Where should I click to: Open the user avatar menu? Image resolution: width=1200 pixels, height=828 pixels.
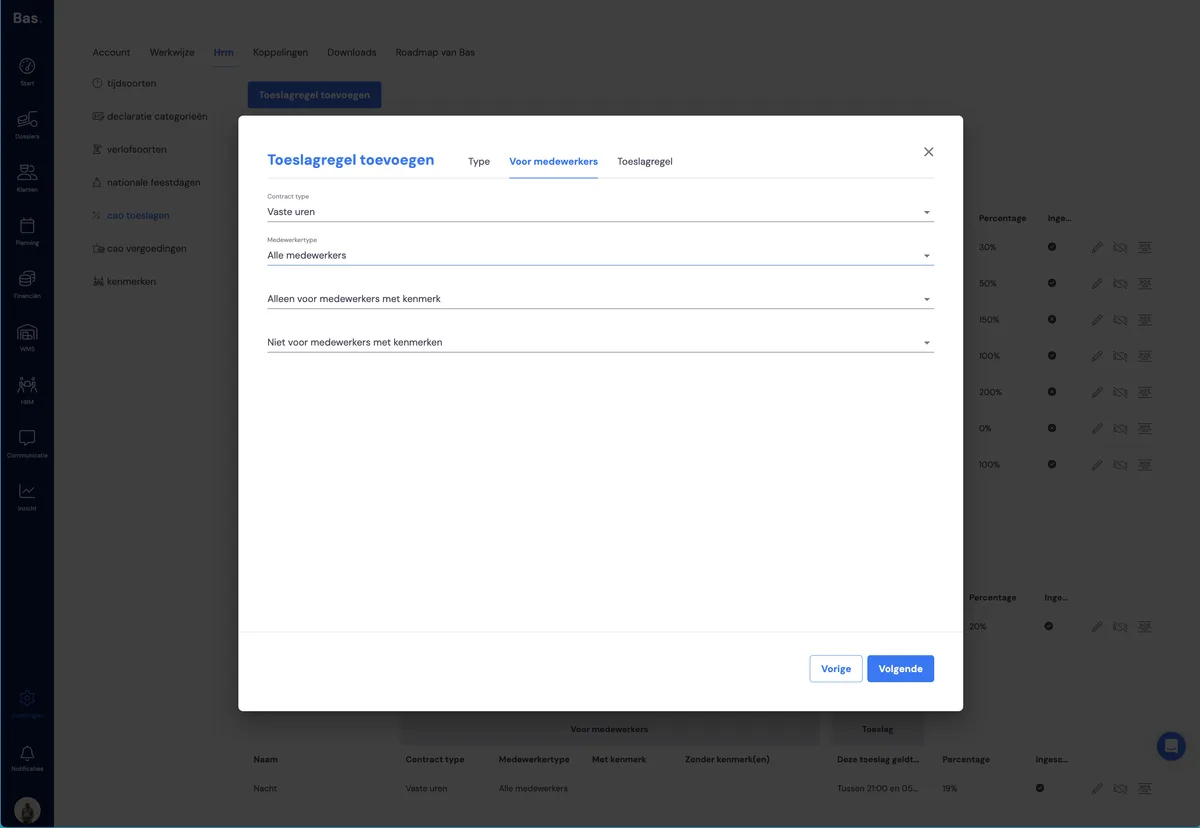[27, 810]
